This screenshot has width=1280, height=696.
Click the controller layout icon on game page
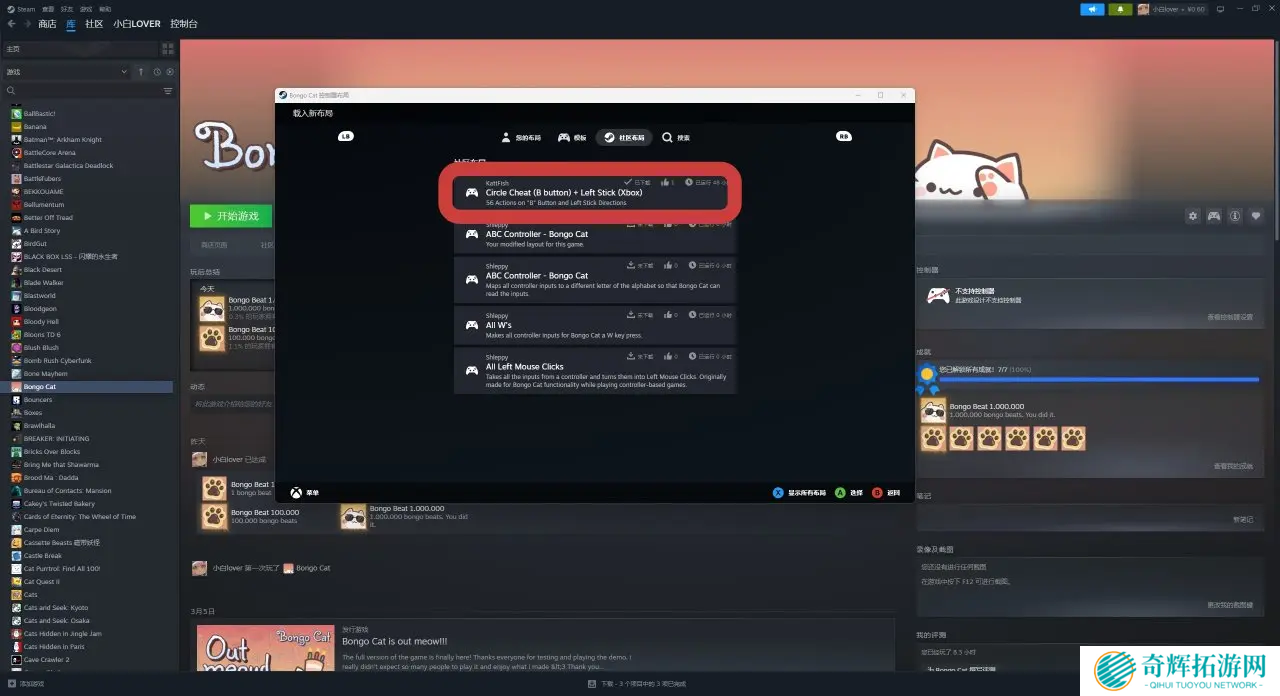(1214, 216)
